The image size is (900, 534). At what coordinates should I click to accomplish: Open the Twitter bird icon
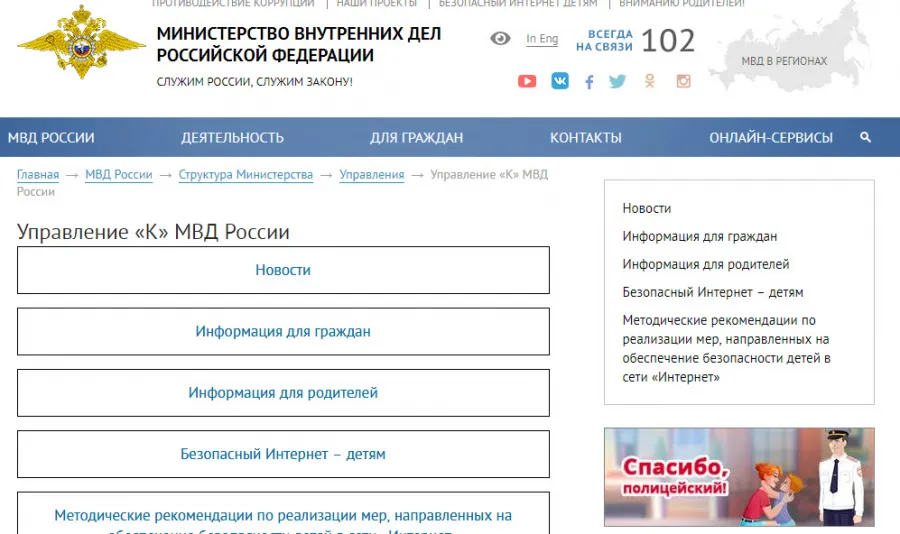pyautogui.click(x=618, y=81)
